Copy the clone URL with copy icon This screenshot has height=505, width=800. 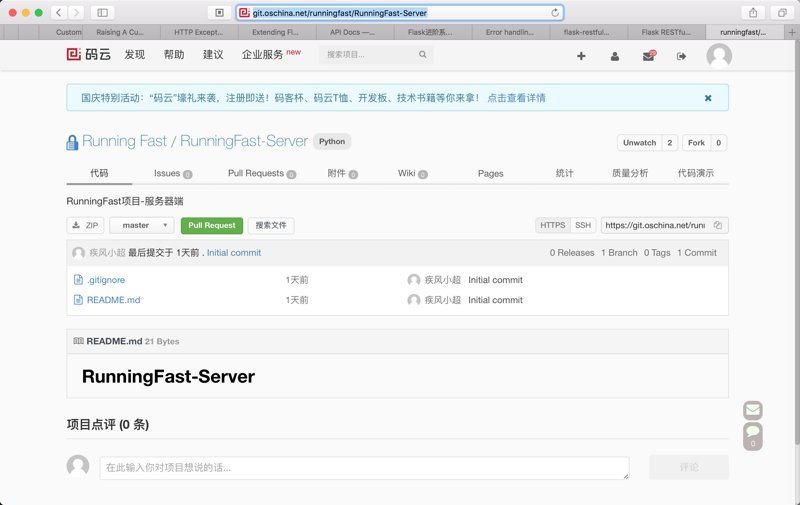718,225
